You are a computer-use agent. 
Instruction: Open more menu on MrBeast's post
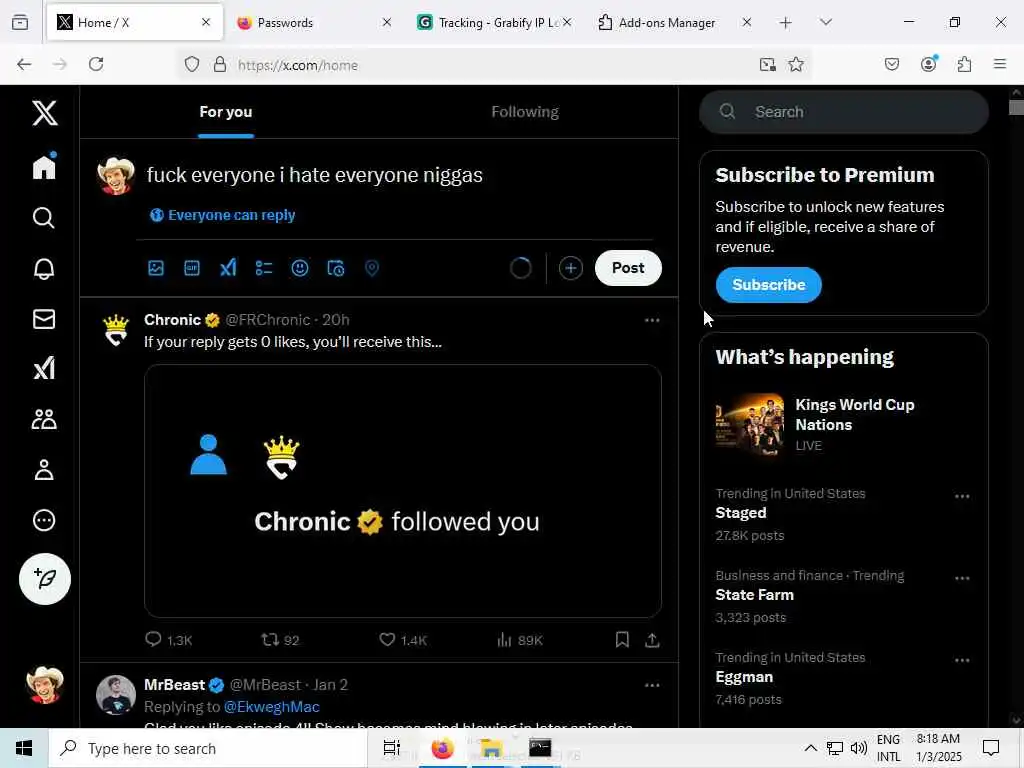(652, 685)
